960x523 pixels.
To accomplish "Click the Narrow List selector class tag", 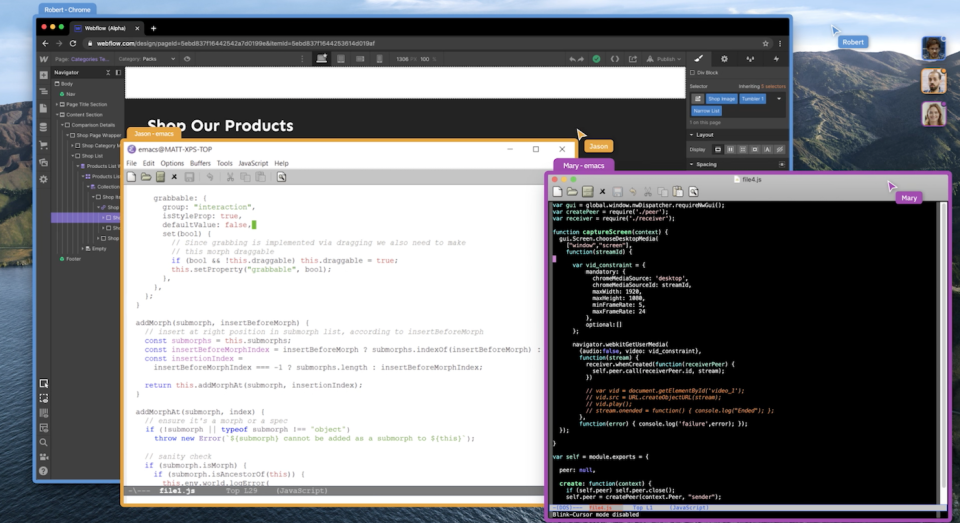I will 707,111.
